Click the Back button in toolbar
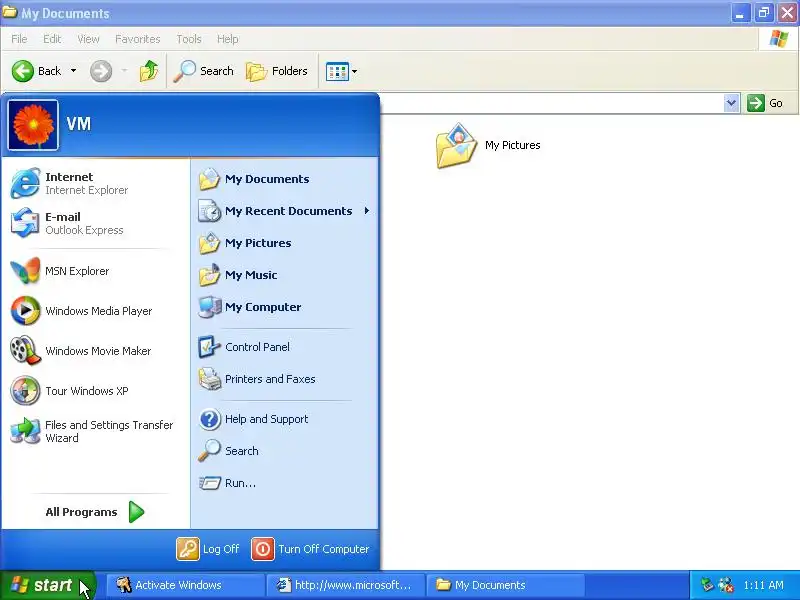Image resolution: width=800 pixels, height=600 pixels. pyautogui.click(x=37, y=71)
